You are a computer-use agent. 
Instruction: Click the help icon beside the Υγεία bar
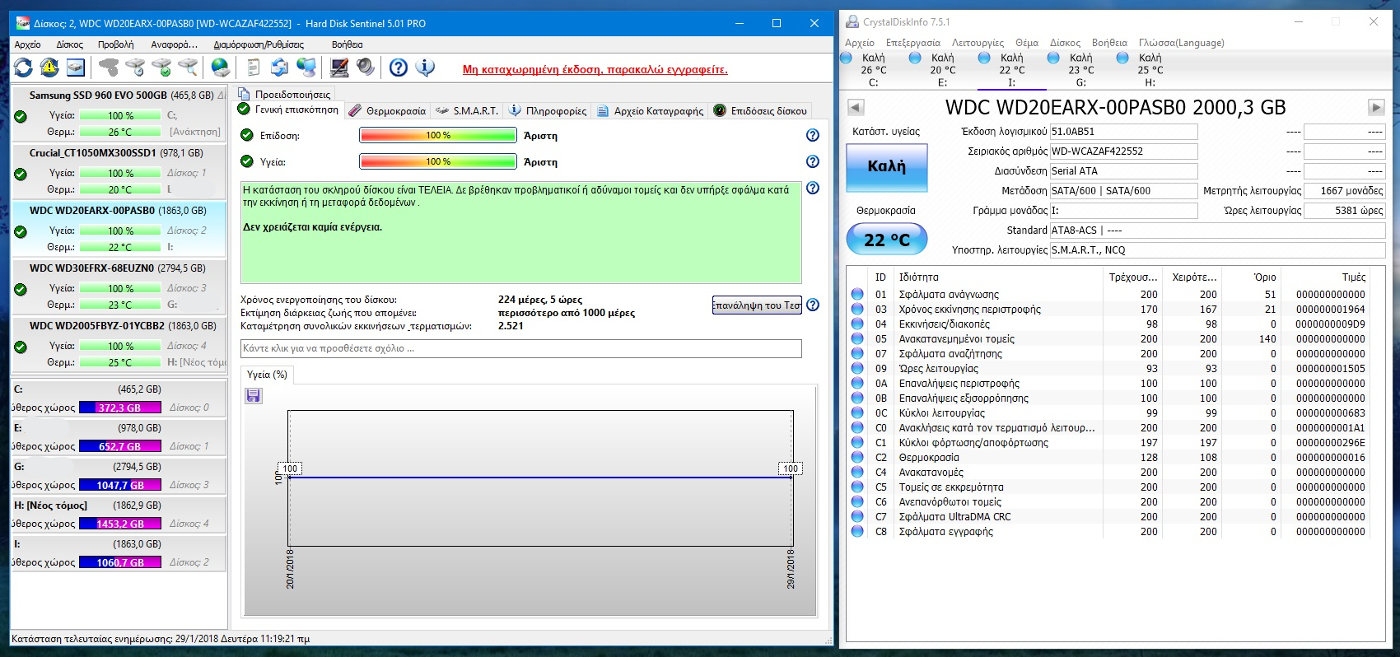click(x=812, y=161)
